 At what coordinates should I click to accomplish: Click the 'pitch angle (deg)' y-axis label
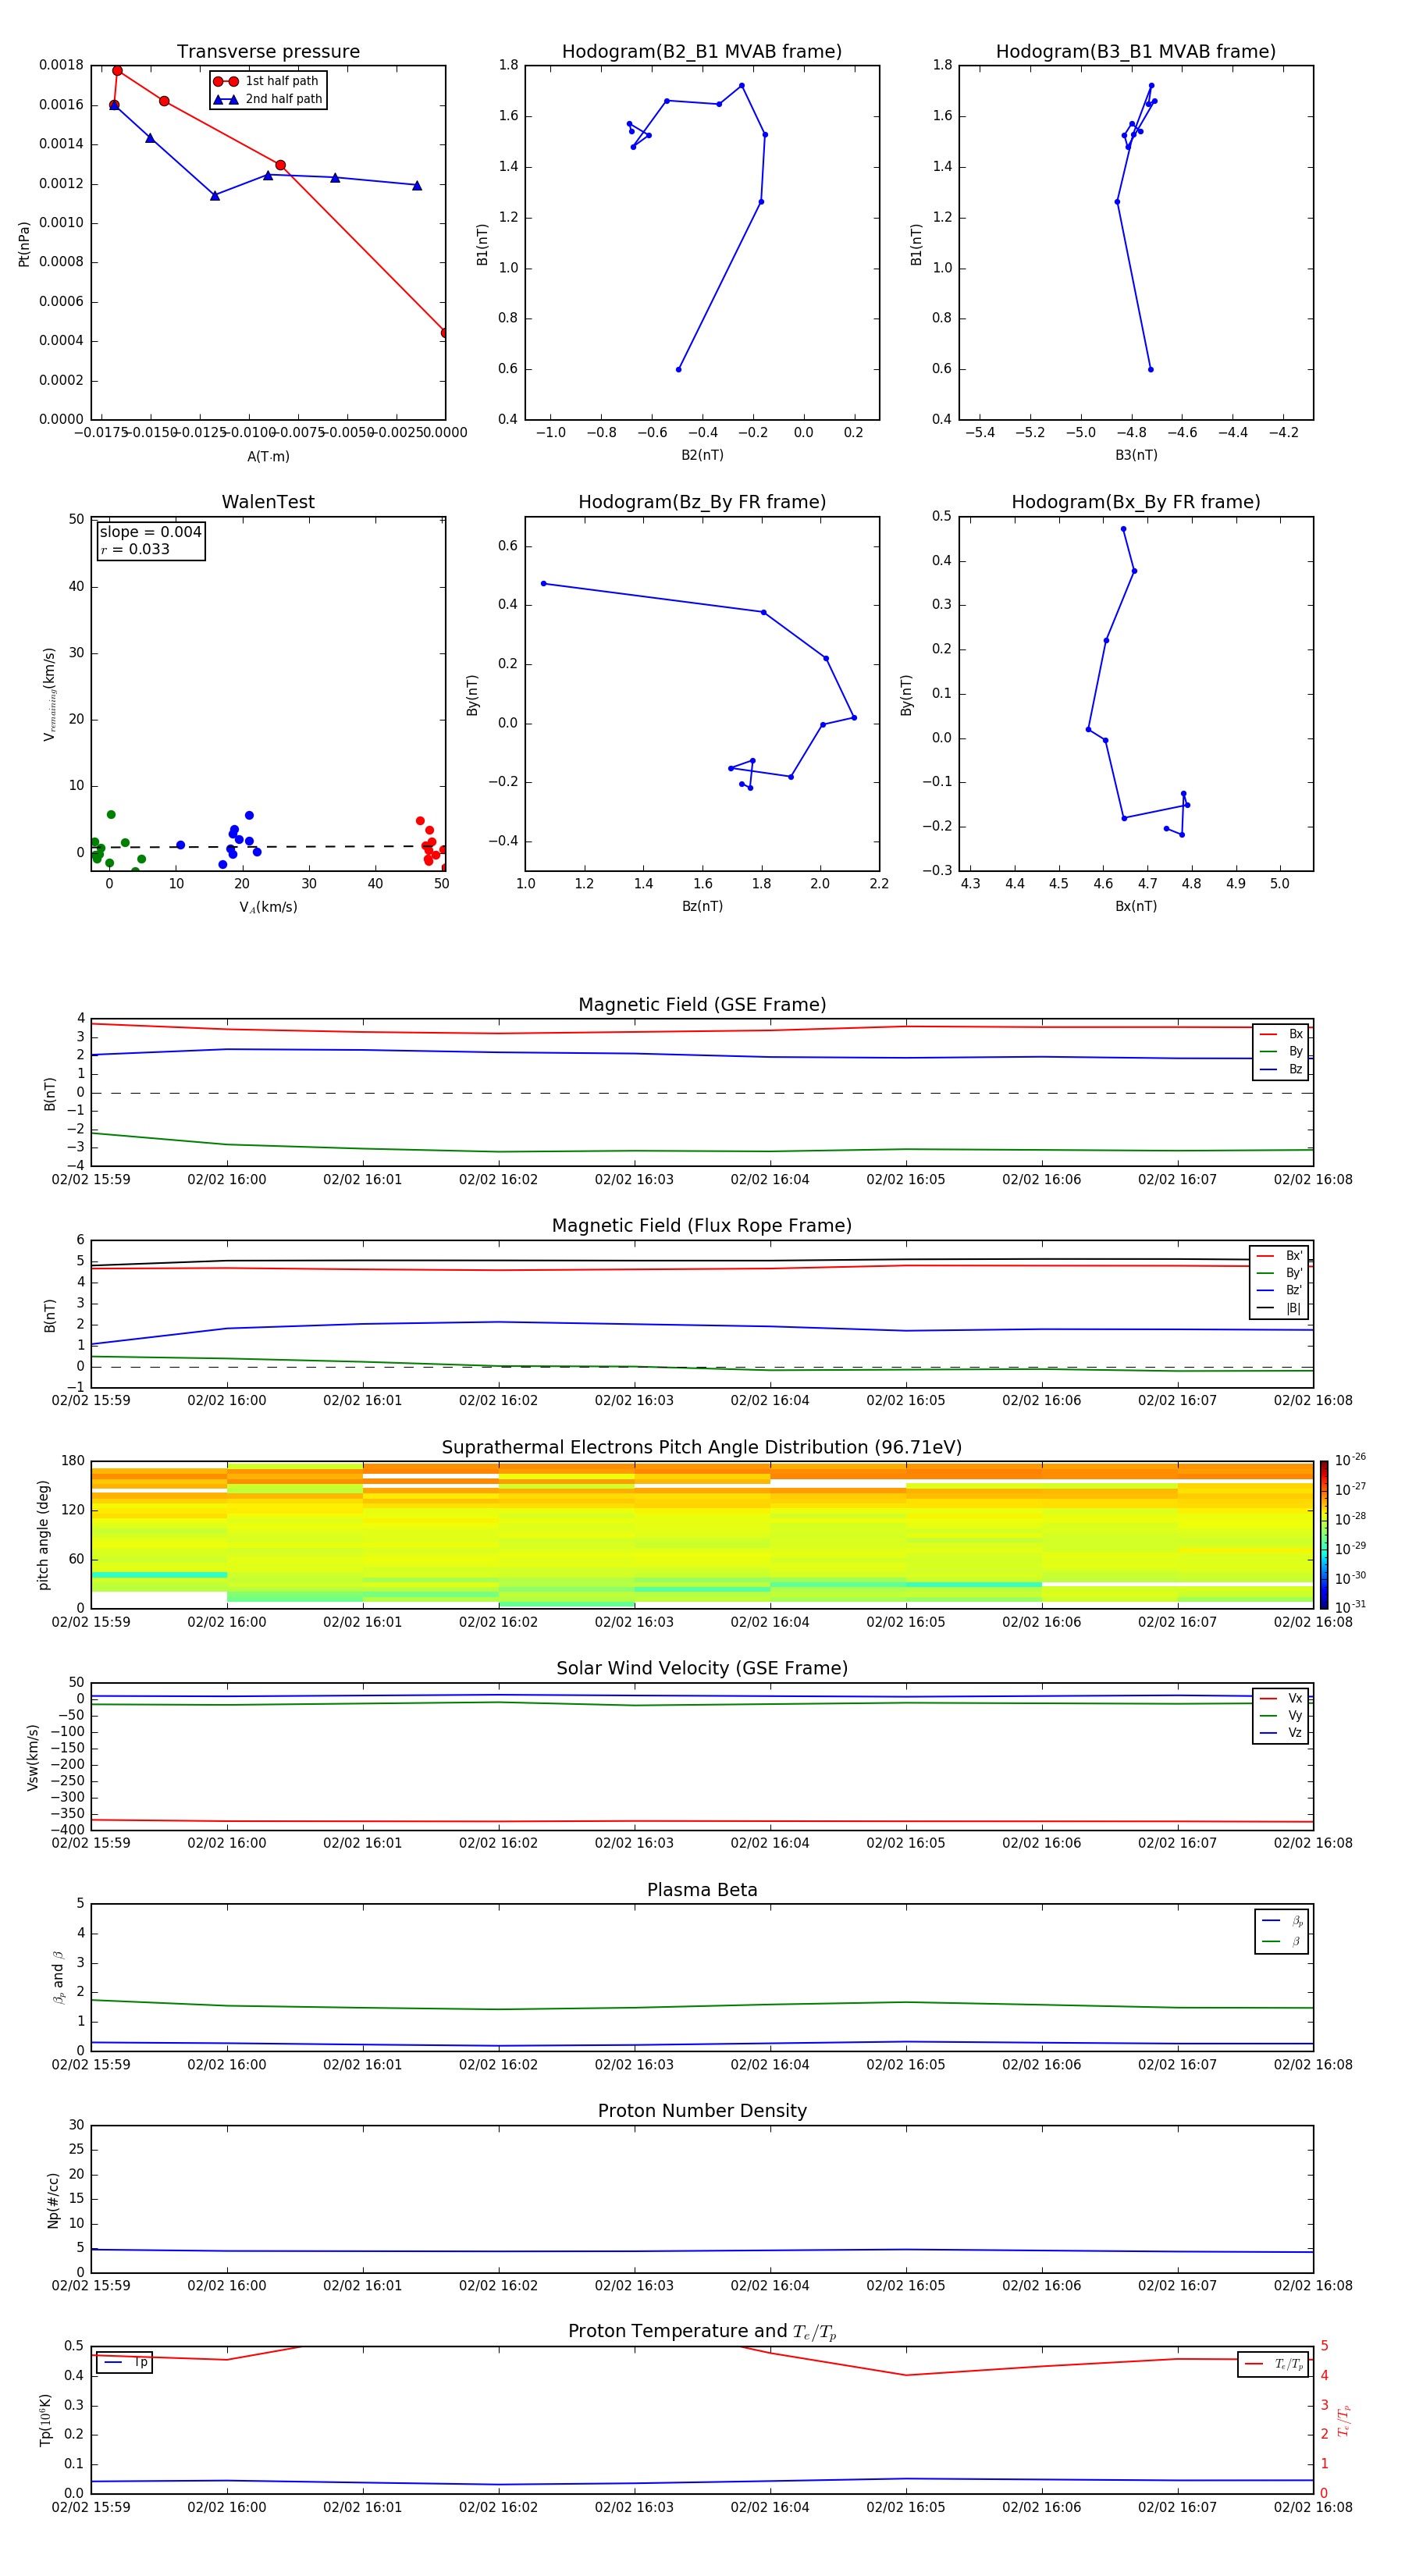tap(43, 1535)
